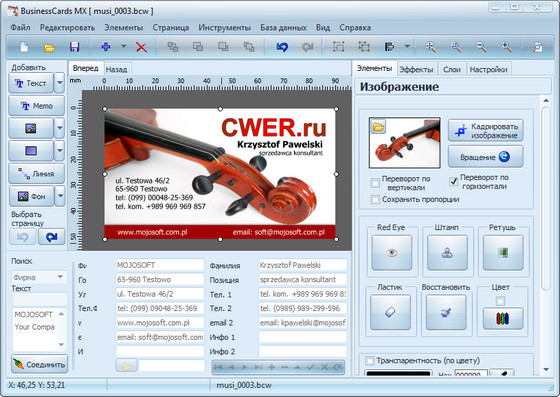Click the Линия add line button

[36, 174]
